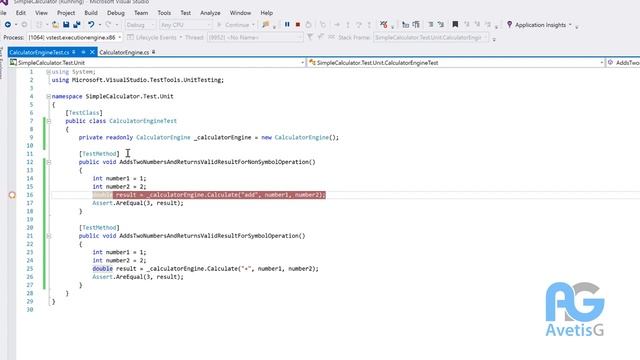
Task: Click the Show Next Statement arrow
Action: tap(337, 25)
